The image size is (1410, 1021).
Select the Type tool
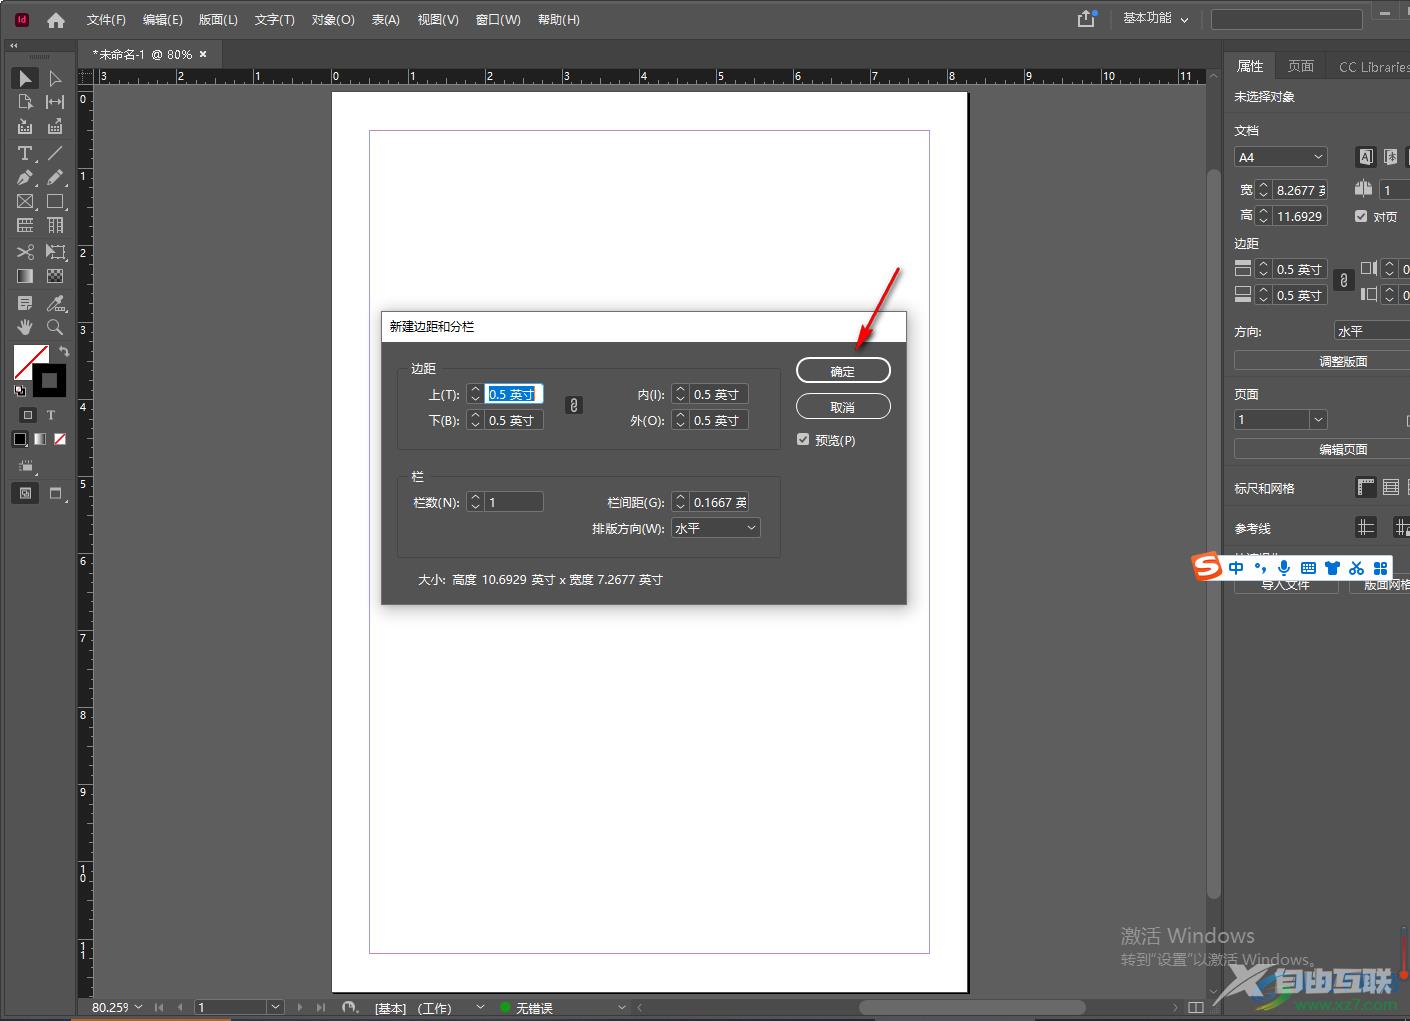click(x=25, y=153)
